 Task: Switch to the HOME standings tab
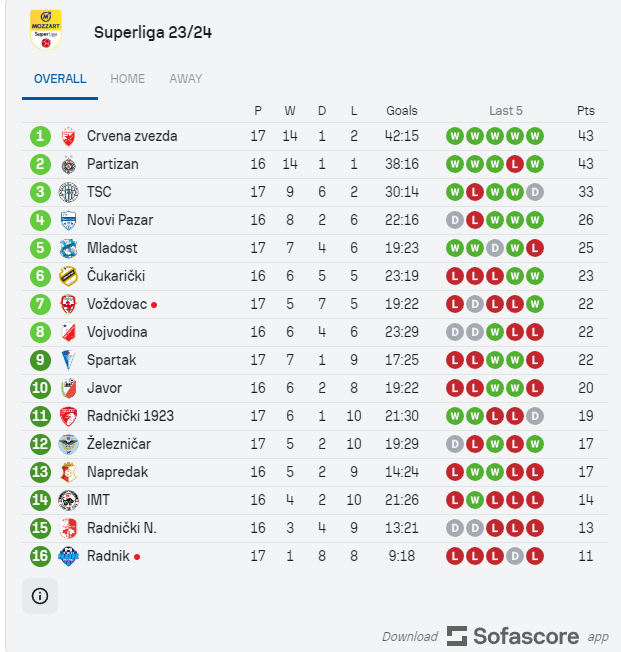point(127,79)
